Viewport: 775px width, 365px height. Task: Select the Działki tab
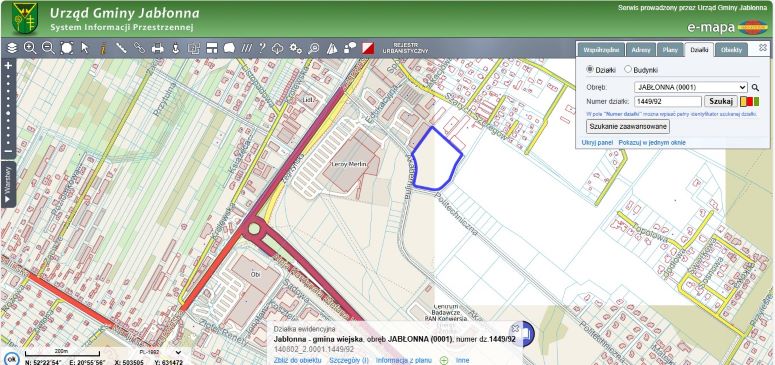coord(699,50)
